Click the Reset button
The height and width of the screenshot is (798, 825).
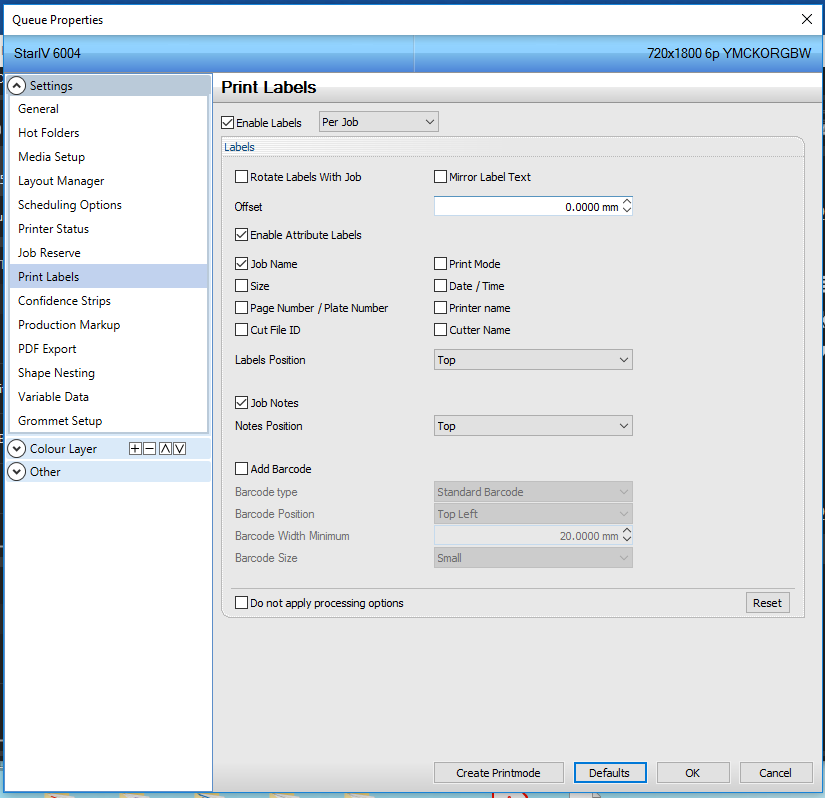[x=768, y=603]
